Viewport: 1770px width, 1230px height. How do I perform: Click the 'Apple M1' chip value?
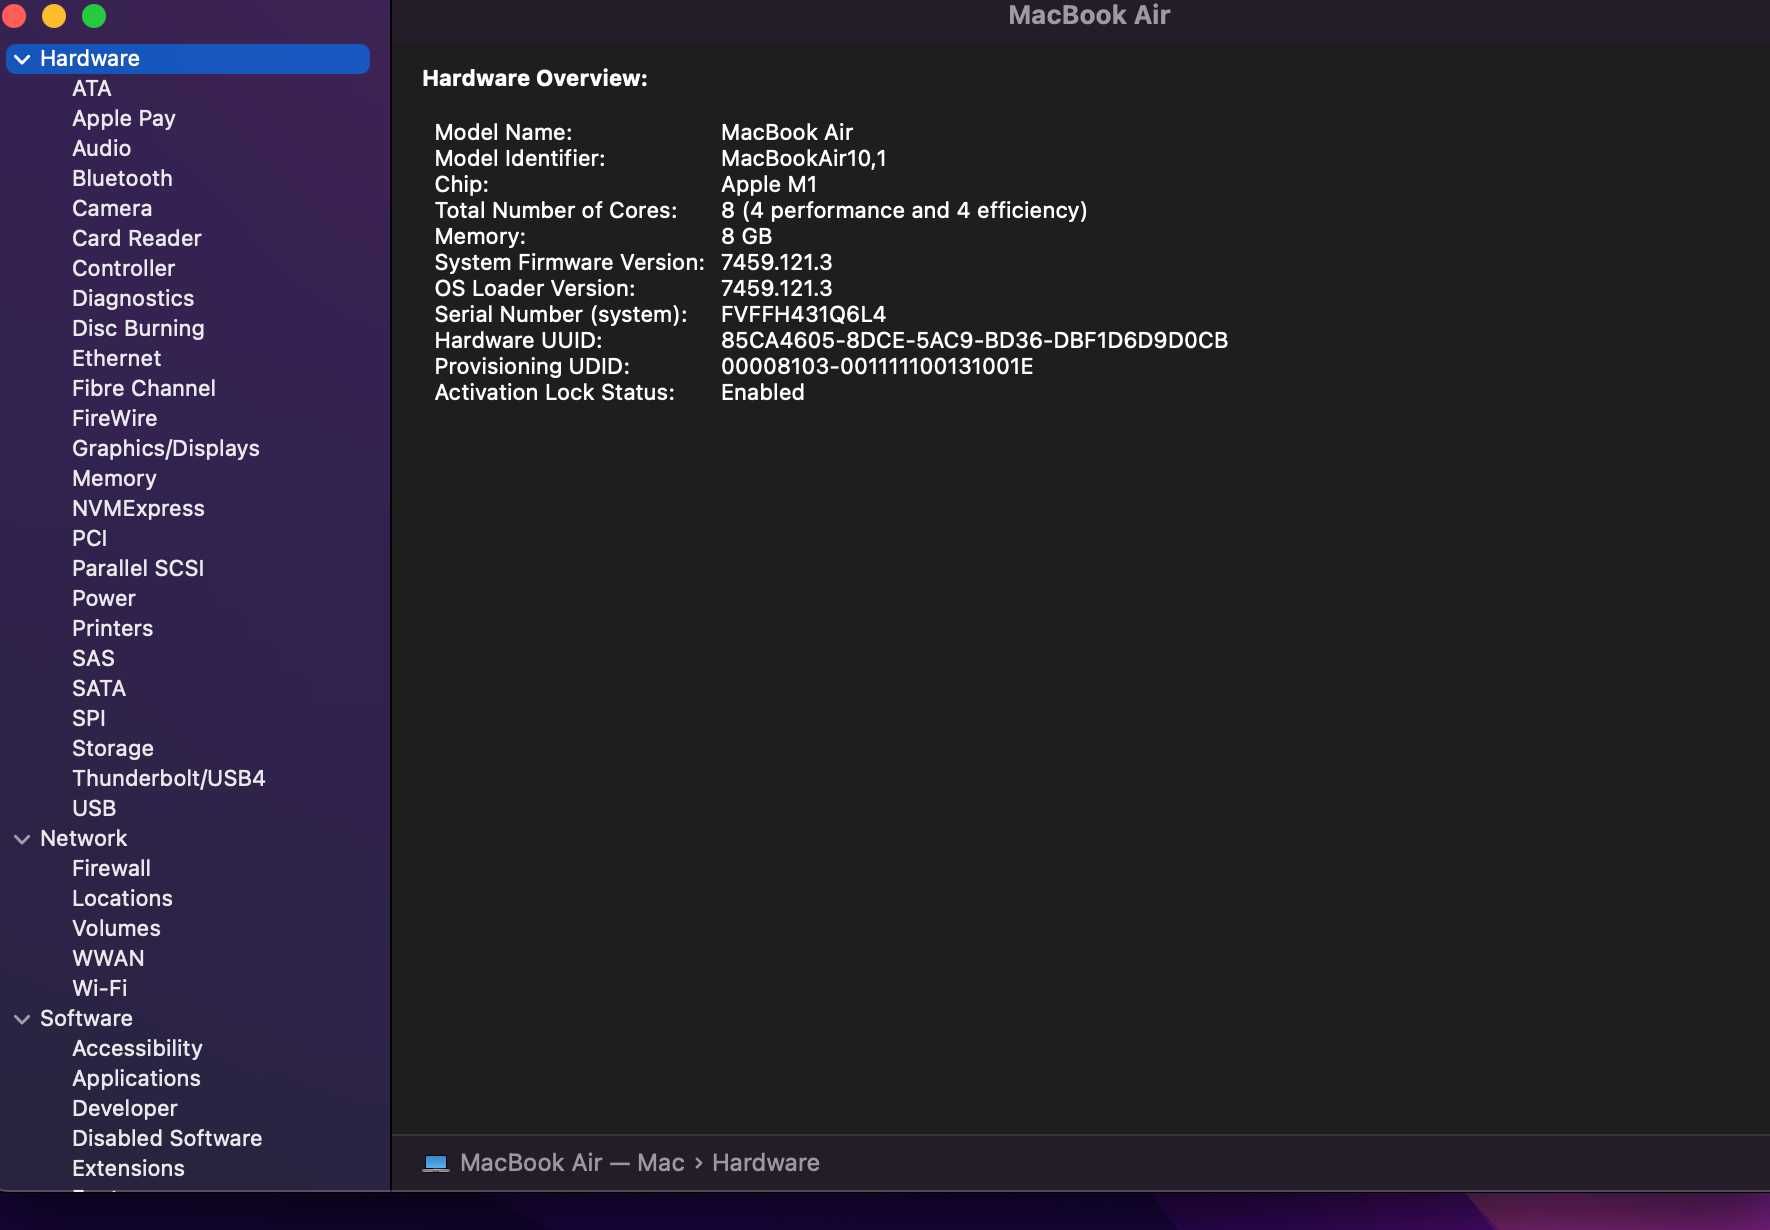[x=768, y=185]
